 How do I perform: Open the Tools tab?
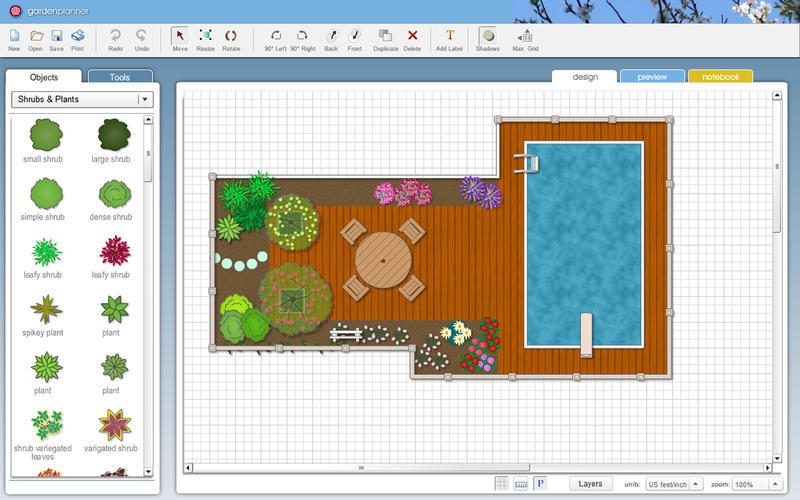[120, 77]
